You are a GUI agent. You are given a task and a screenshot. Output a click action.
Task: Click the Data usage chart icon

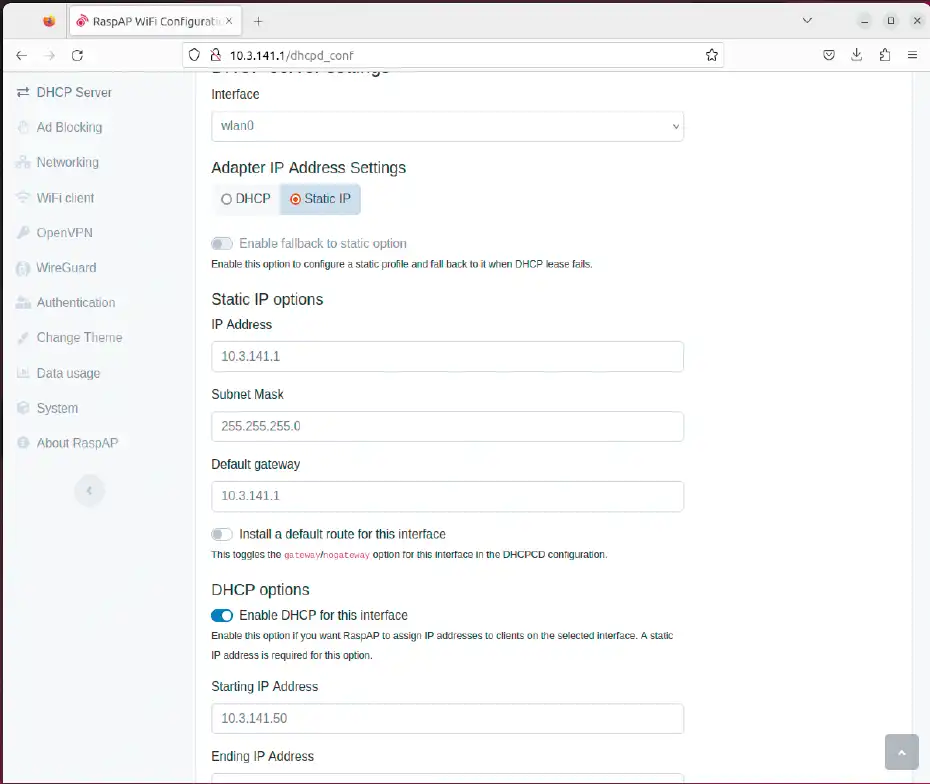point(23,373)
